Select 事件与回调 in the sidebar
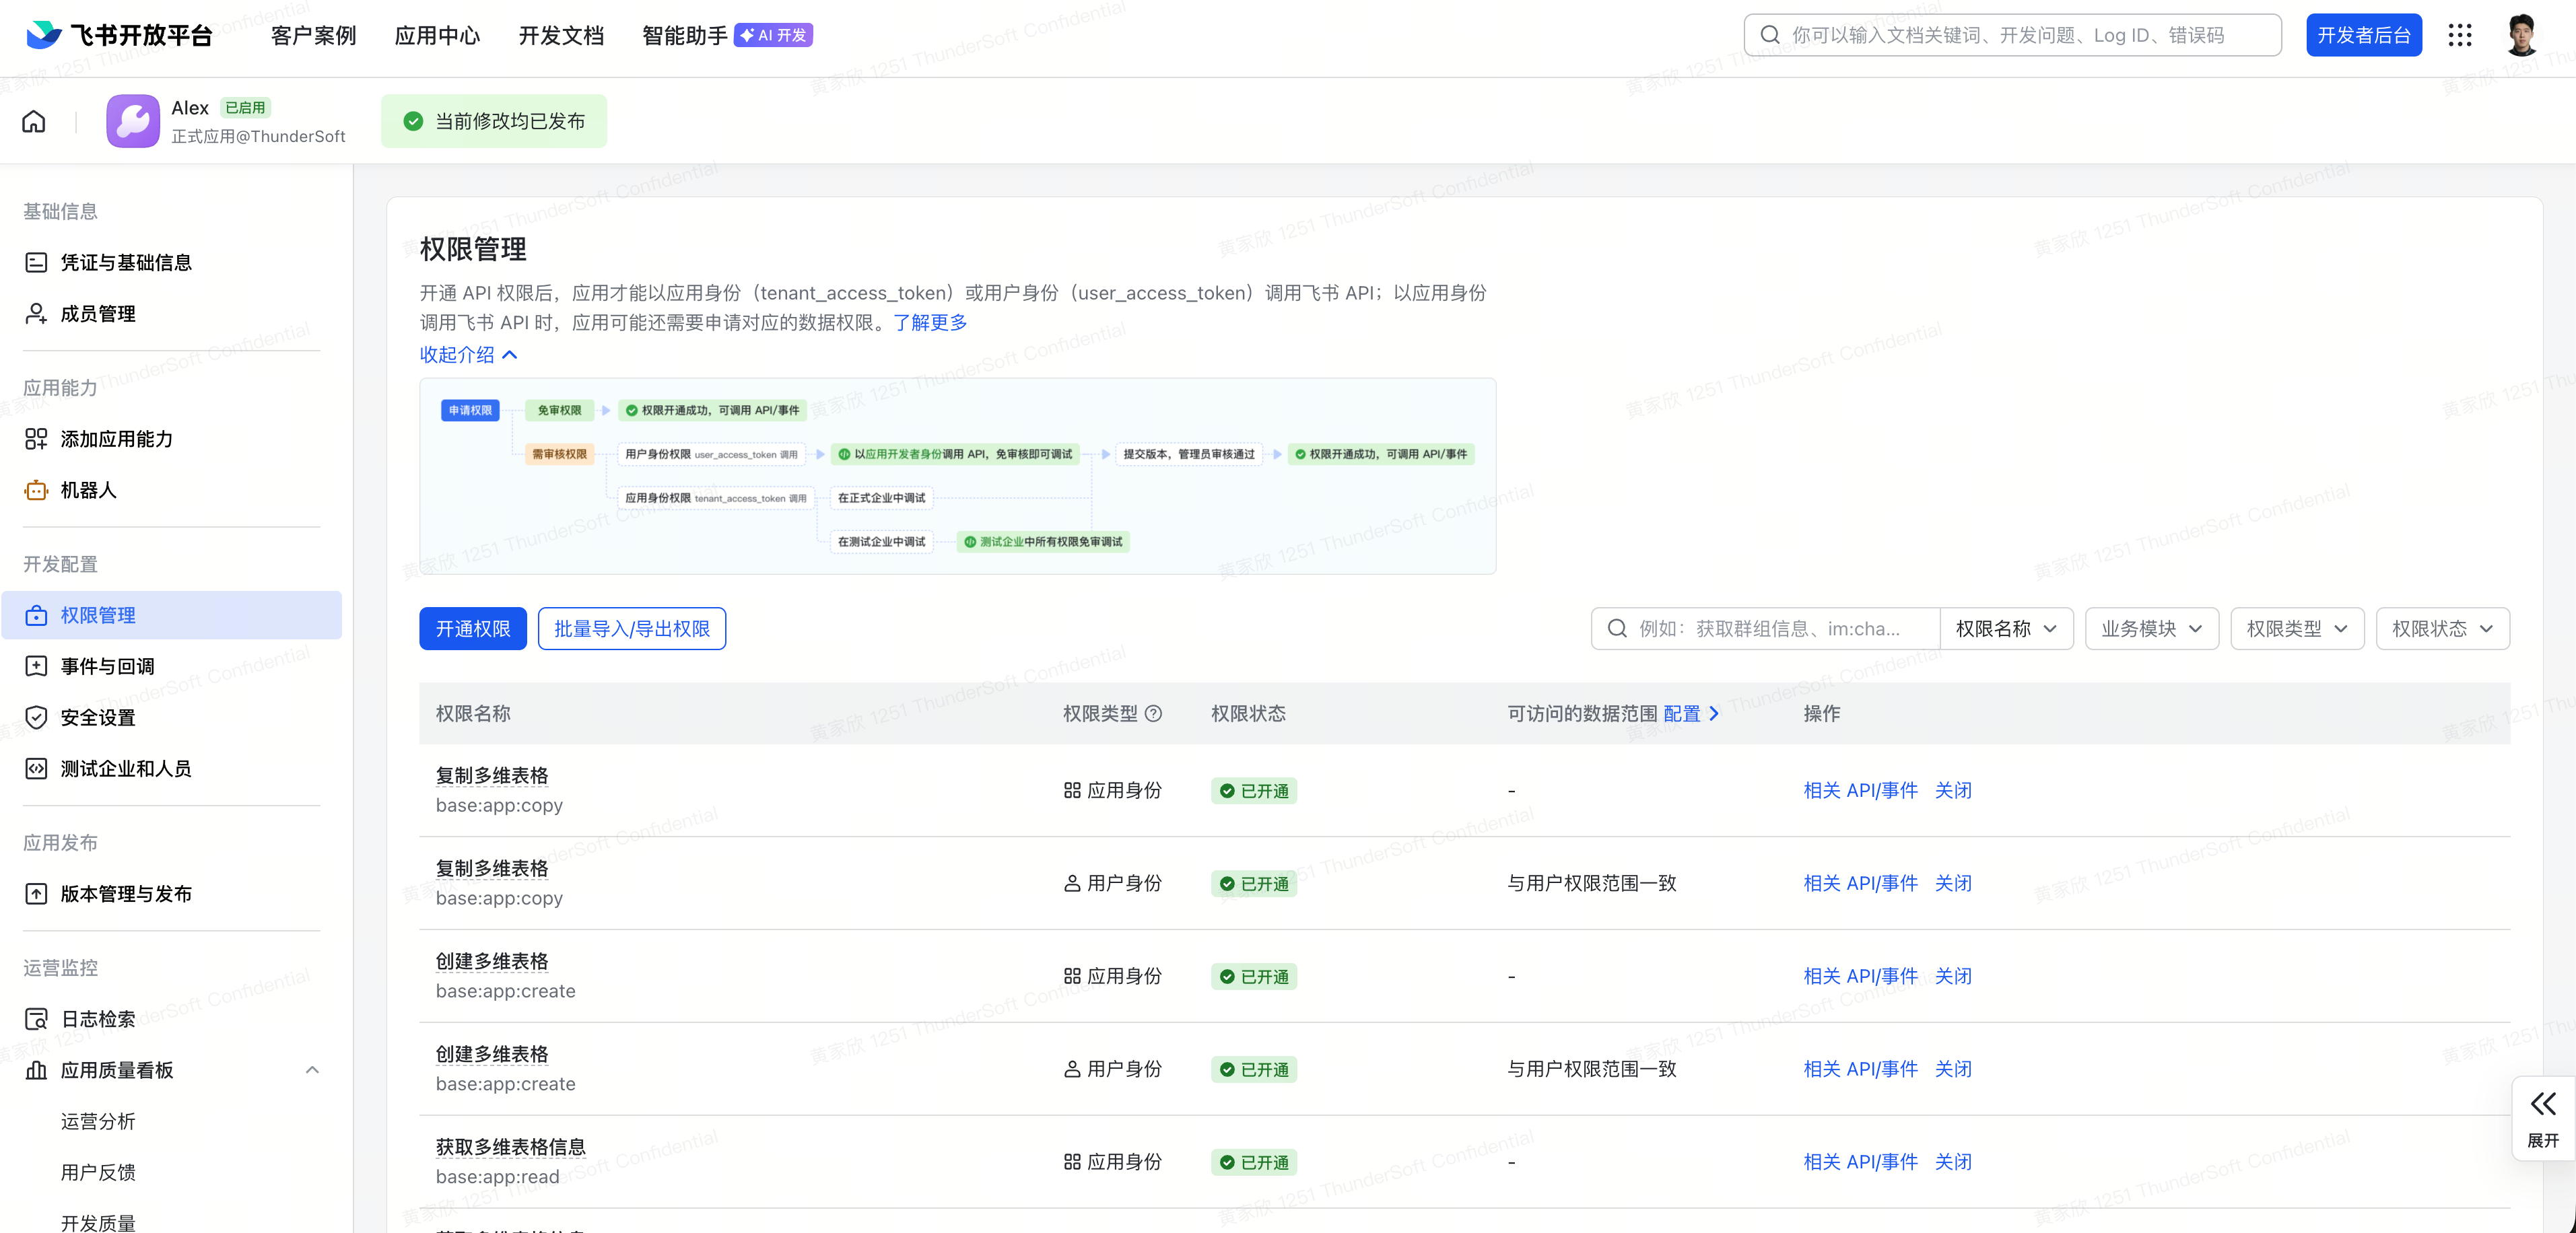Image resolution: width=2576 pixels, height=1233 pixels. coord(107,666)
